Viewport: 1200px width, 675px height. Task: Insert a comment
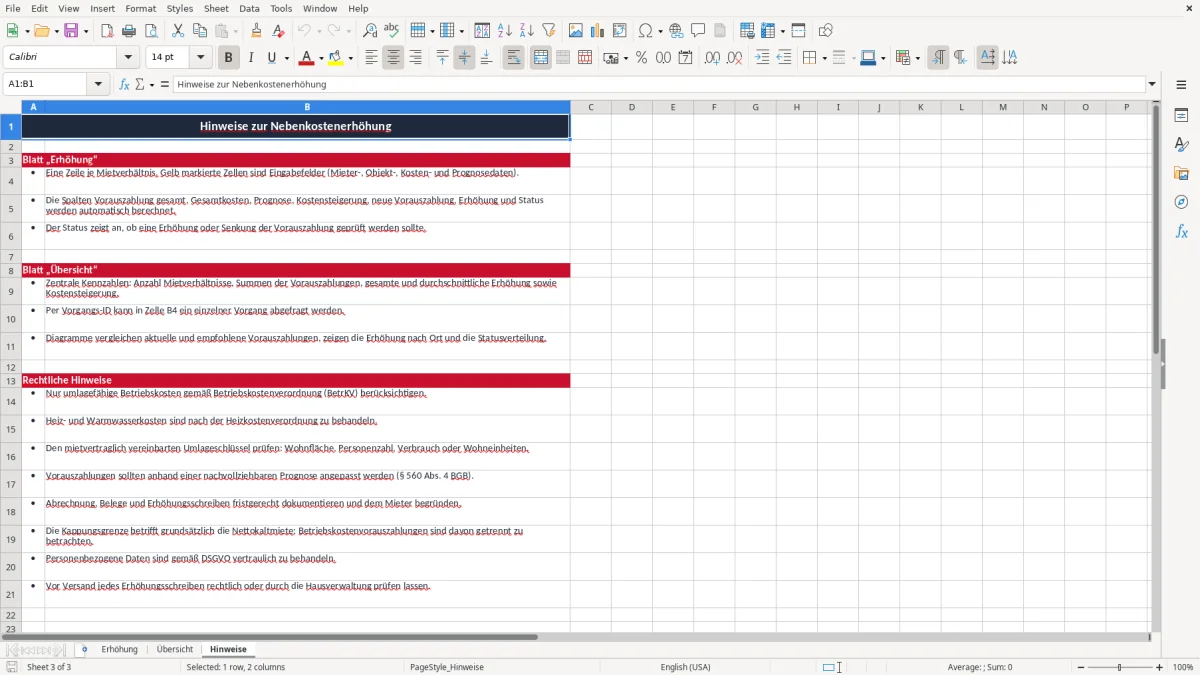pyautogui.click(x=698, y=31)
